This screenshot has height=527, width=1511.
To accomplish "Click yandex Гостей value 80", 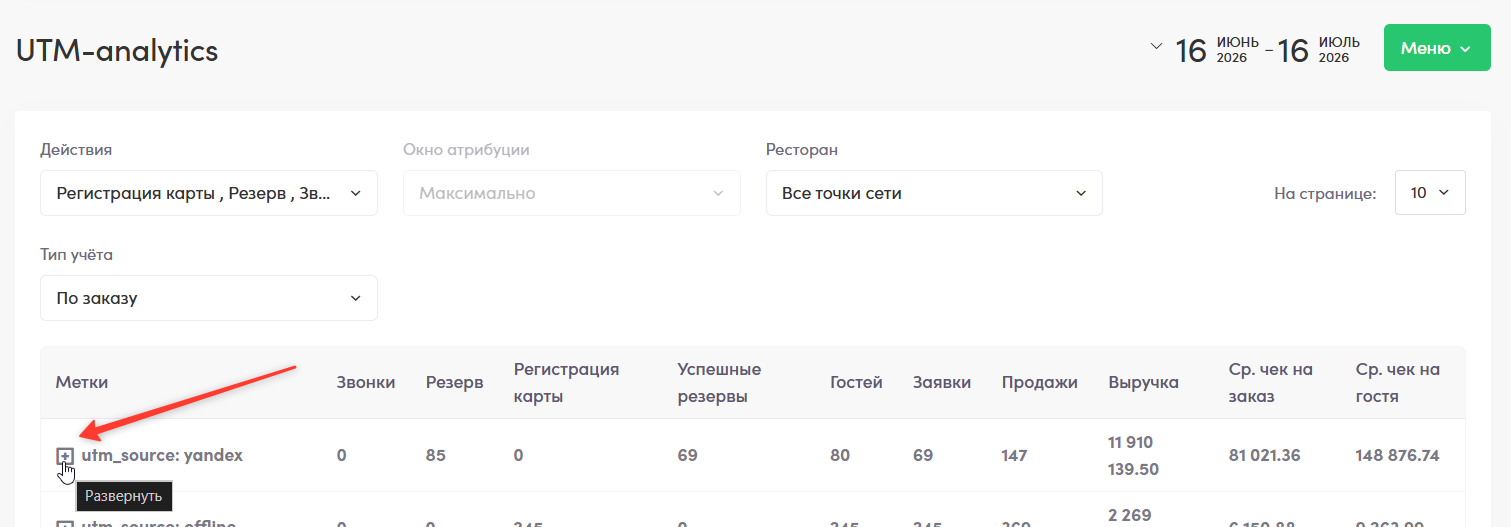I will [840, 456].
